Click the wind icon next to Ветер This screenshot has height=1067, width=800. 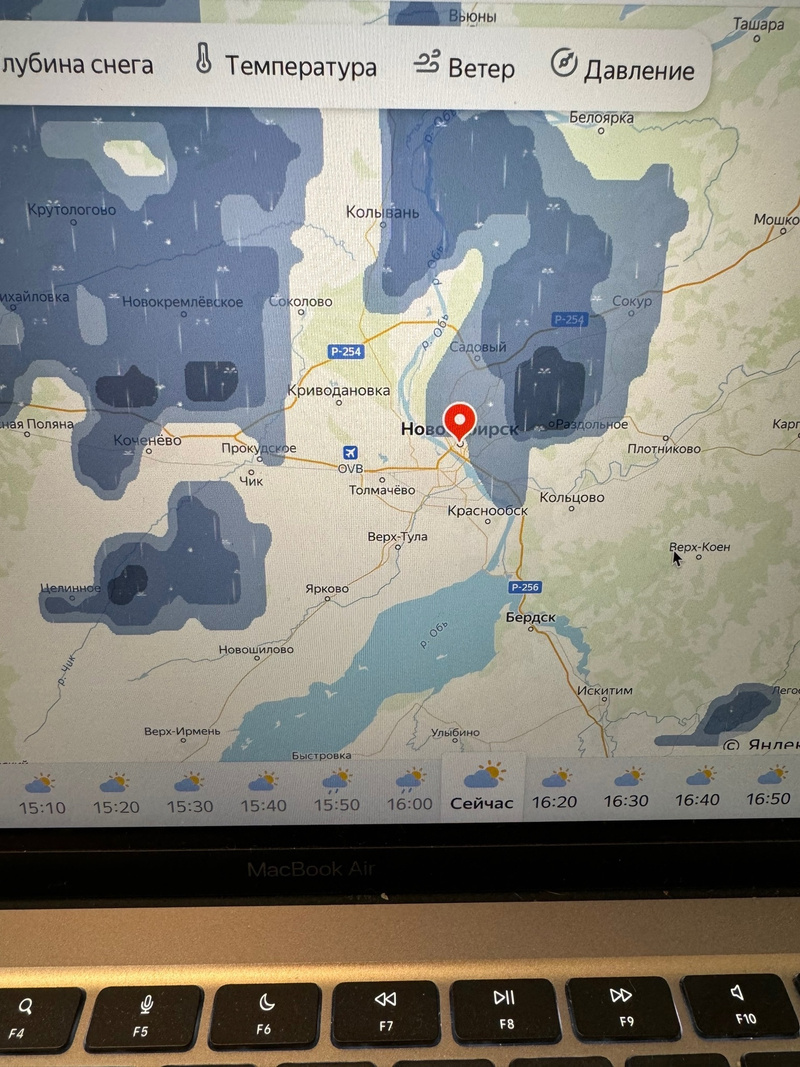click(x=426, y=61)
